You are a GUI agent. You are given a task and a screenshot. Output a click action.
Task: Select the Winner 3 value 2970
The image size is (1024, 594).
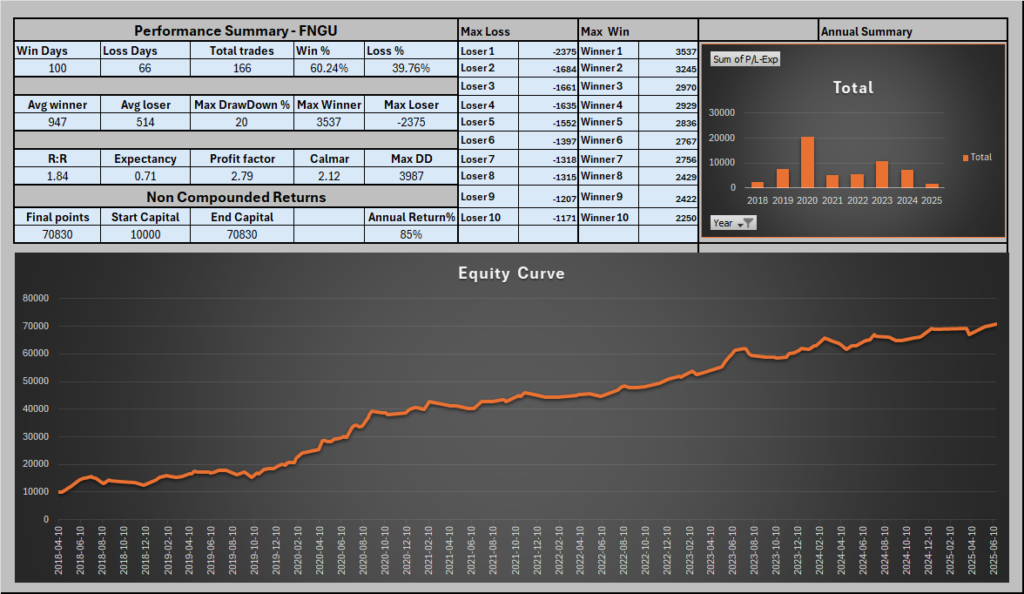(x=668, y=87)
